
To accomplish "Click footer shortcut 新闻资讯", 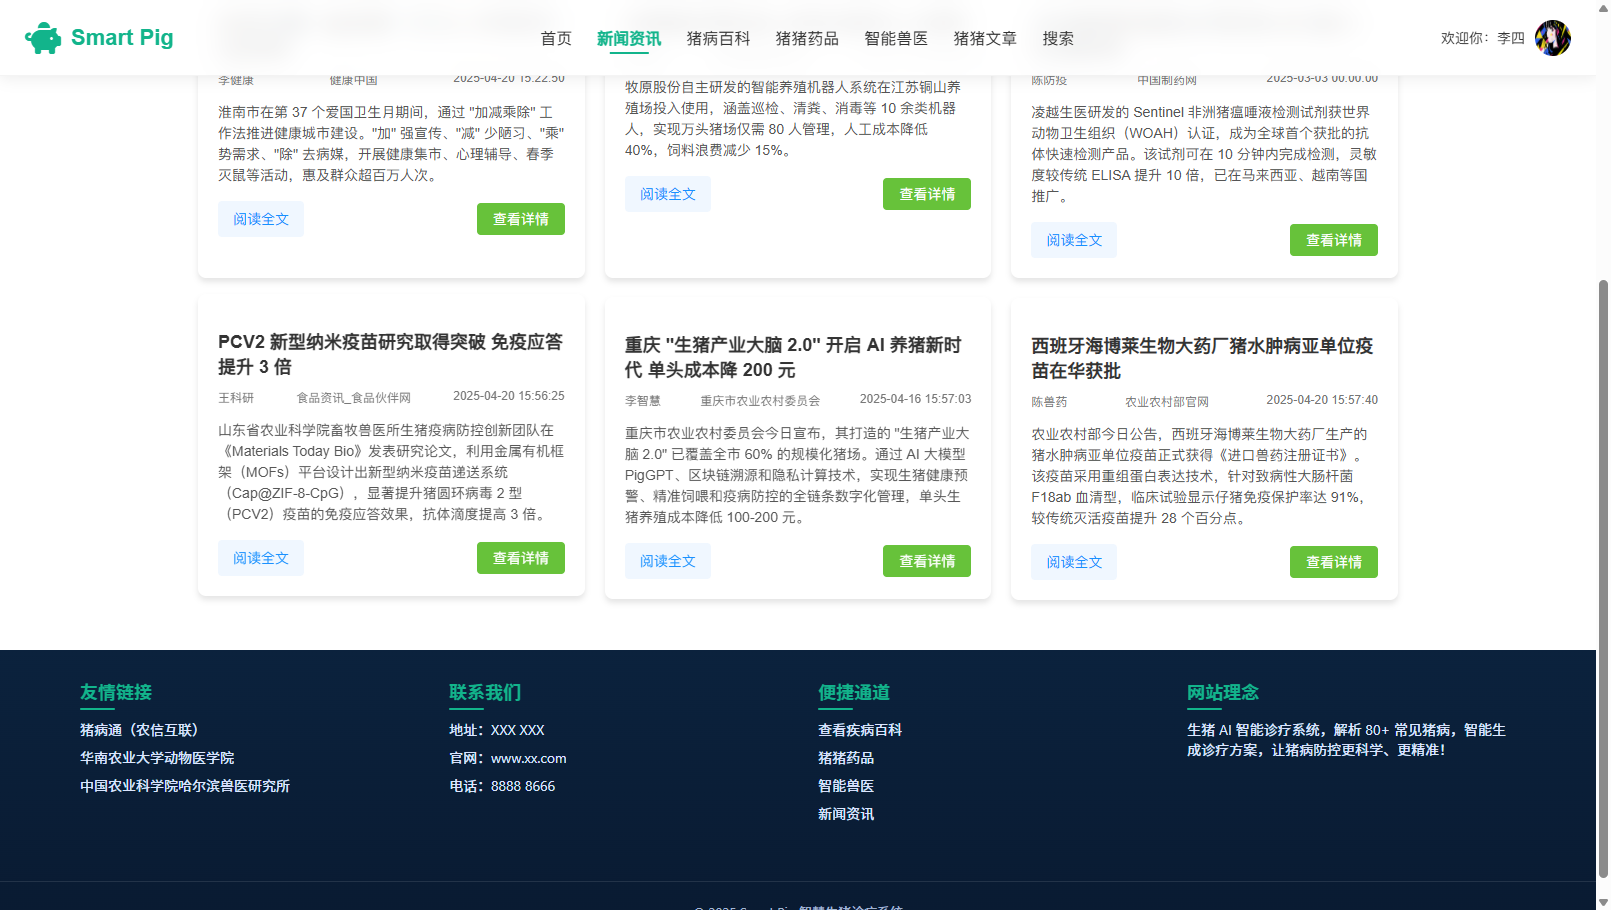I will 846,814.
